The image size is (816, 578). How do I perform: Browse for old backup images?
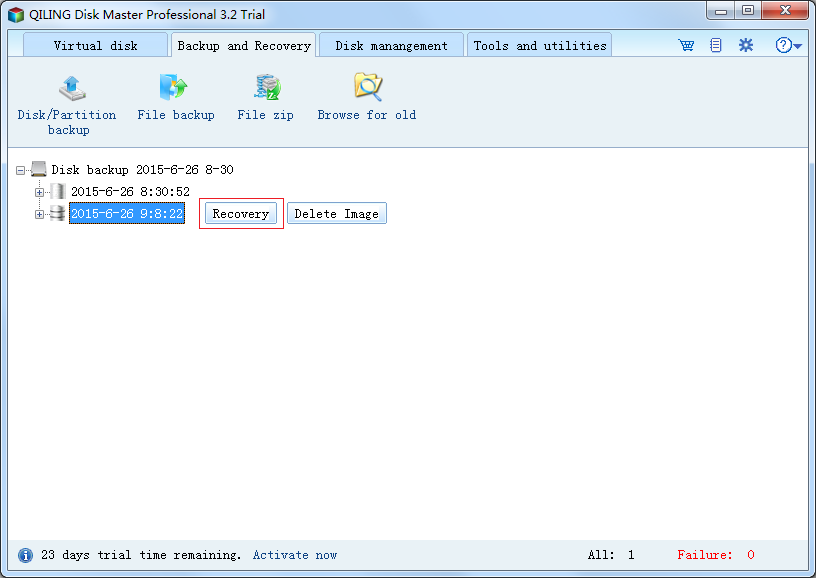[x=367, y=98]
